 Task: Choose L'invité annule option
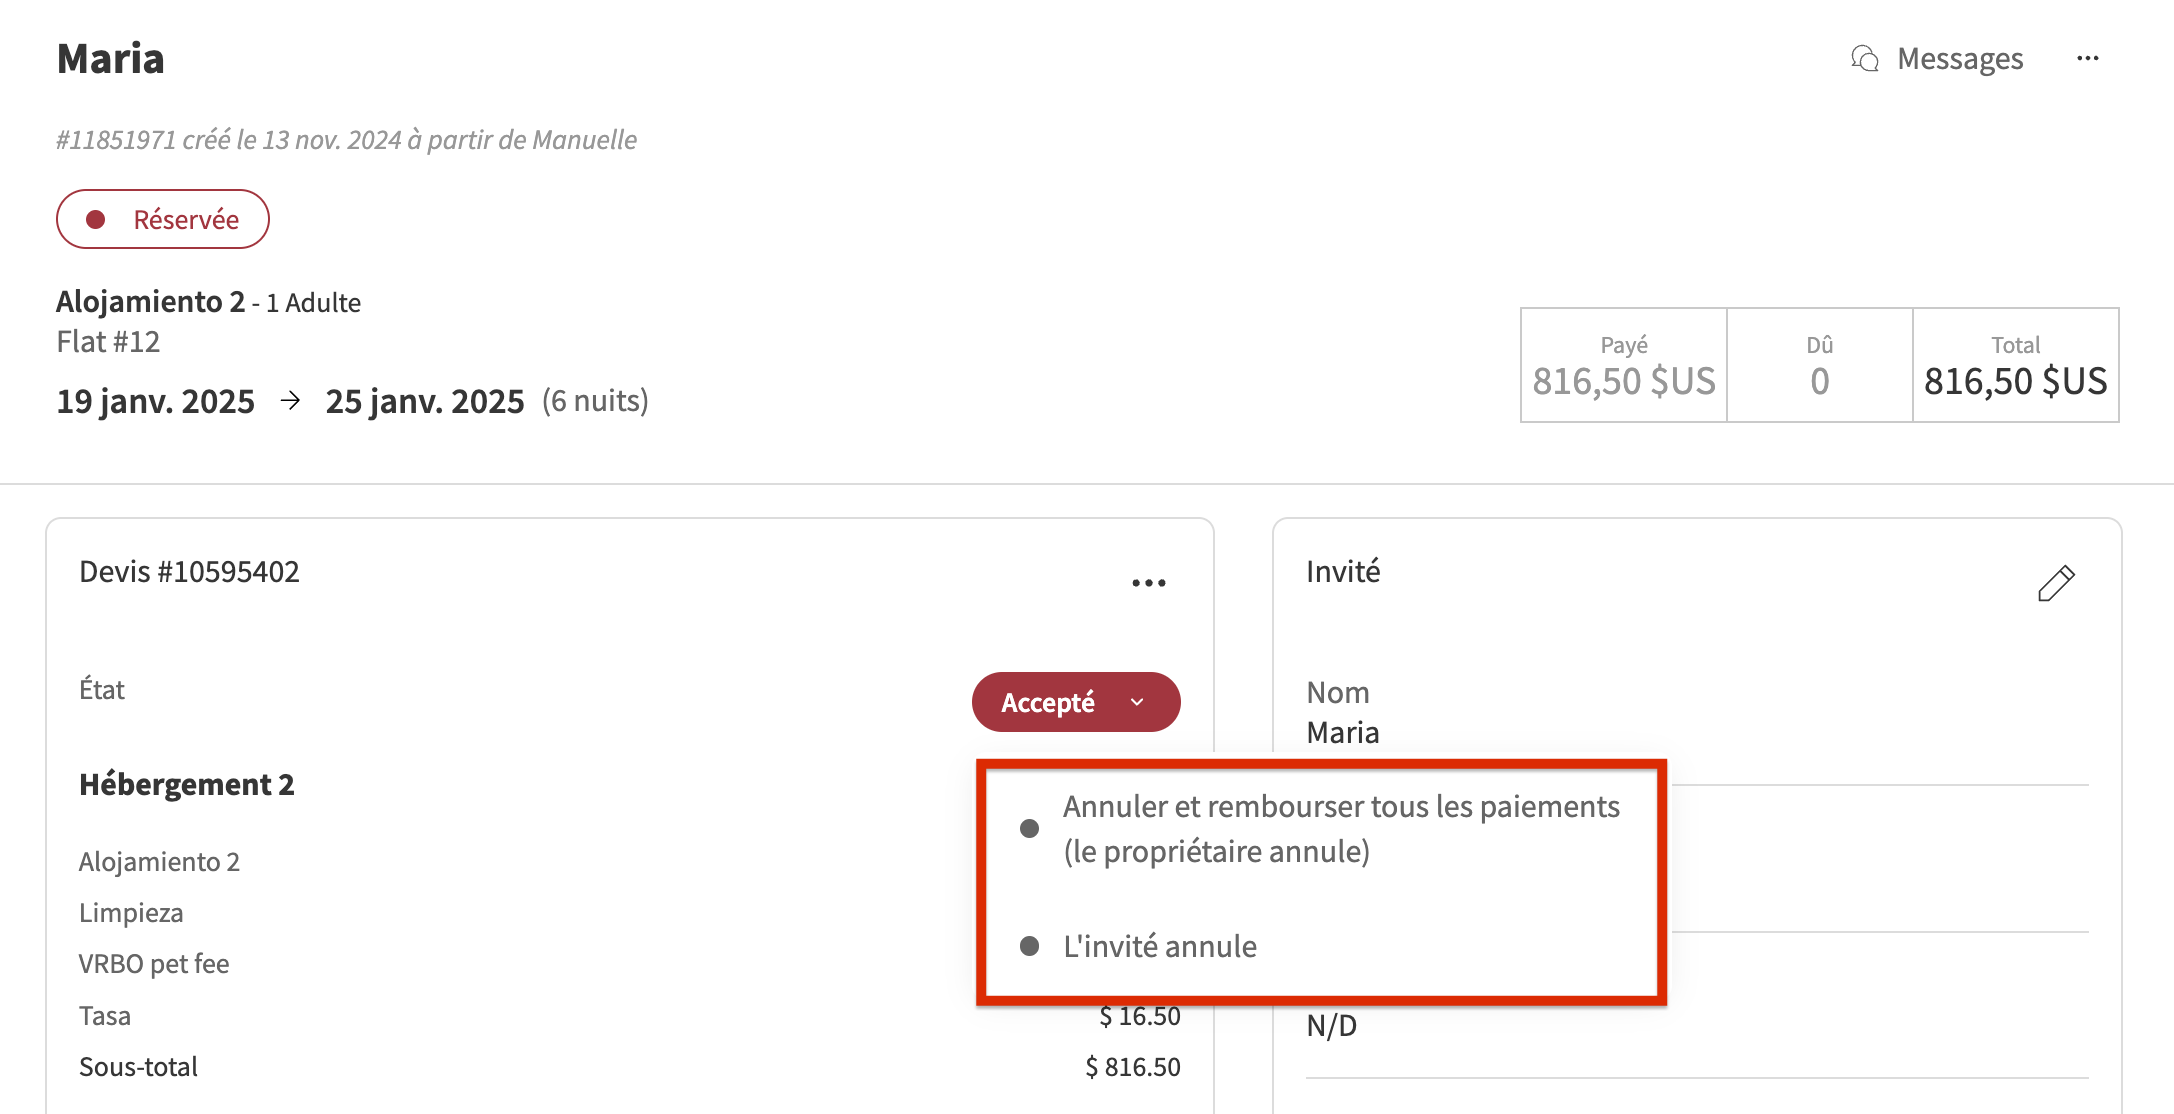click(x=1160, y=946)
